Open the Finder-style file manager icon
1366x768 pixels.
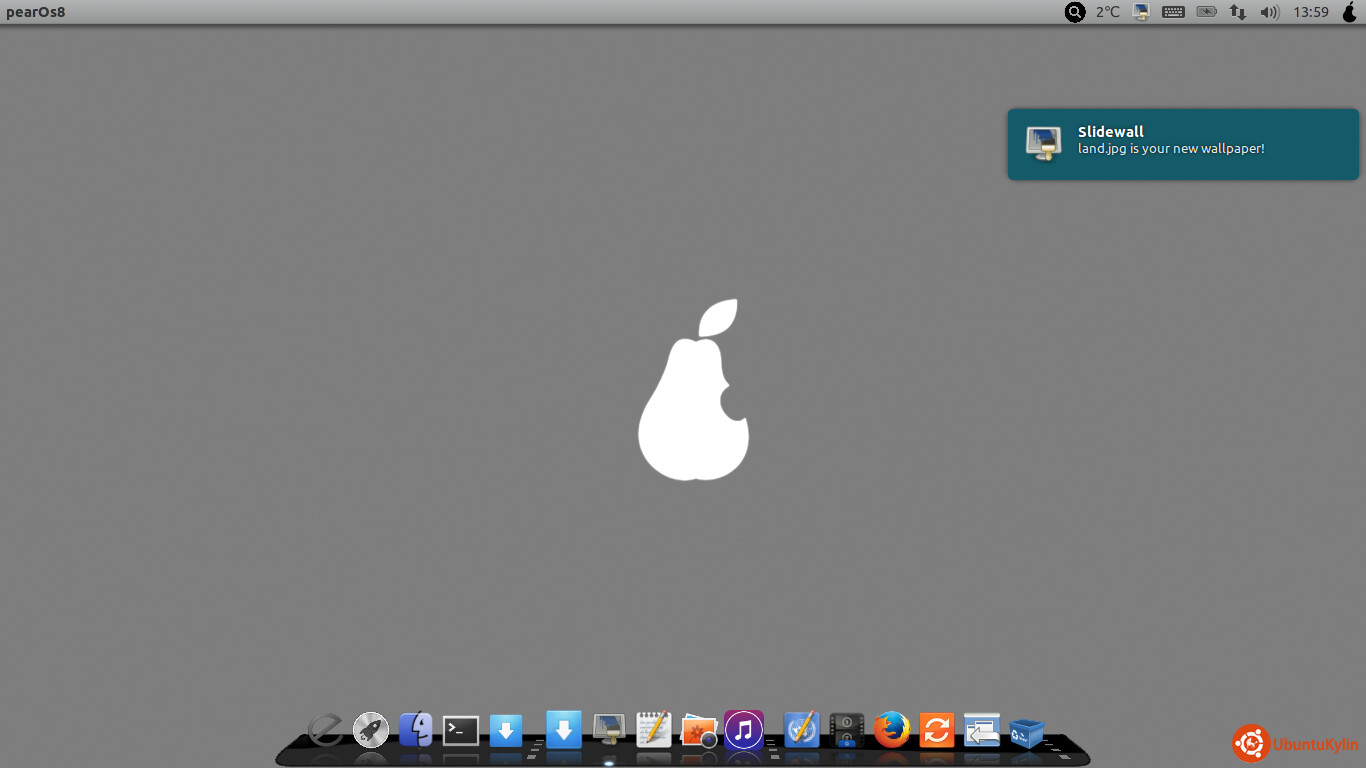click(x=416, y=729)
